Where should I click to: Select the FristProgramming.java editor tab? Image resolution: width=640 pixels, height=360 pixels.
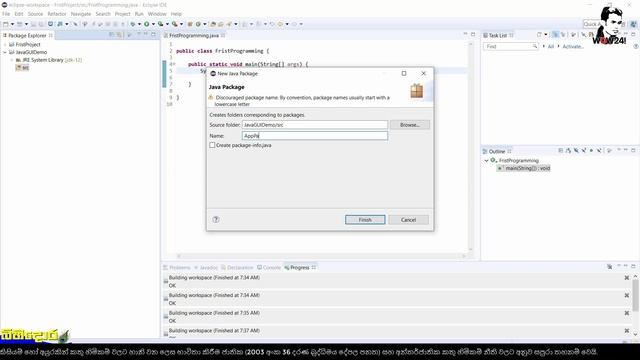click(194, 36)
